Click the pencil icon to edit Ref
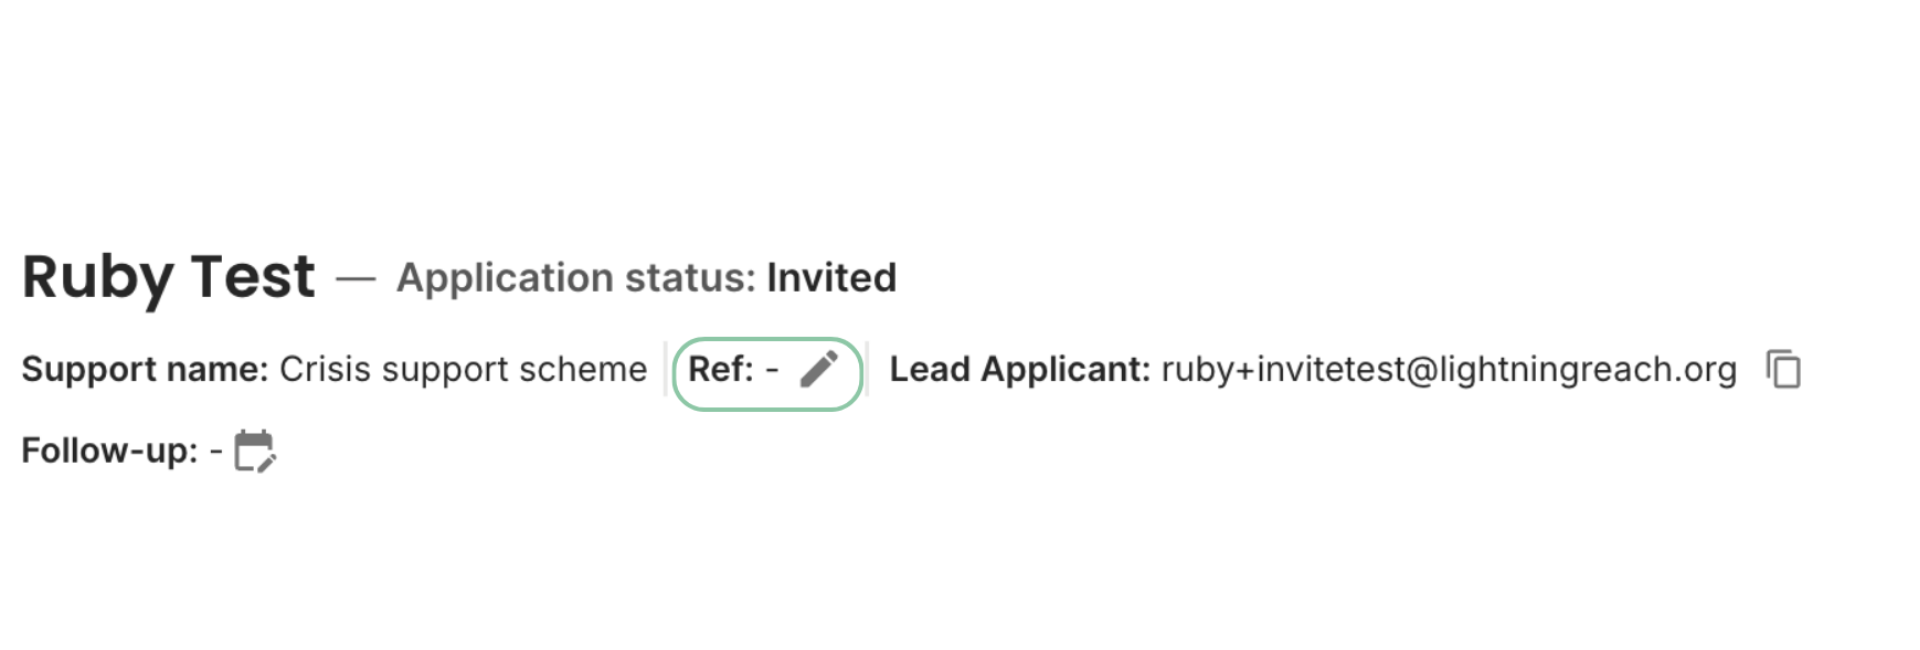Viewport: 1920px width, 650px height. tap(819, 369)
